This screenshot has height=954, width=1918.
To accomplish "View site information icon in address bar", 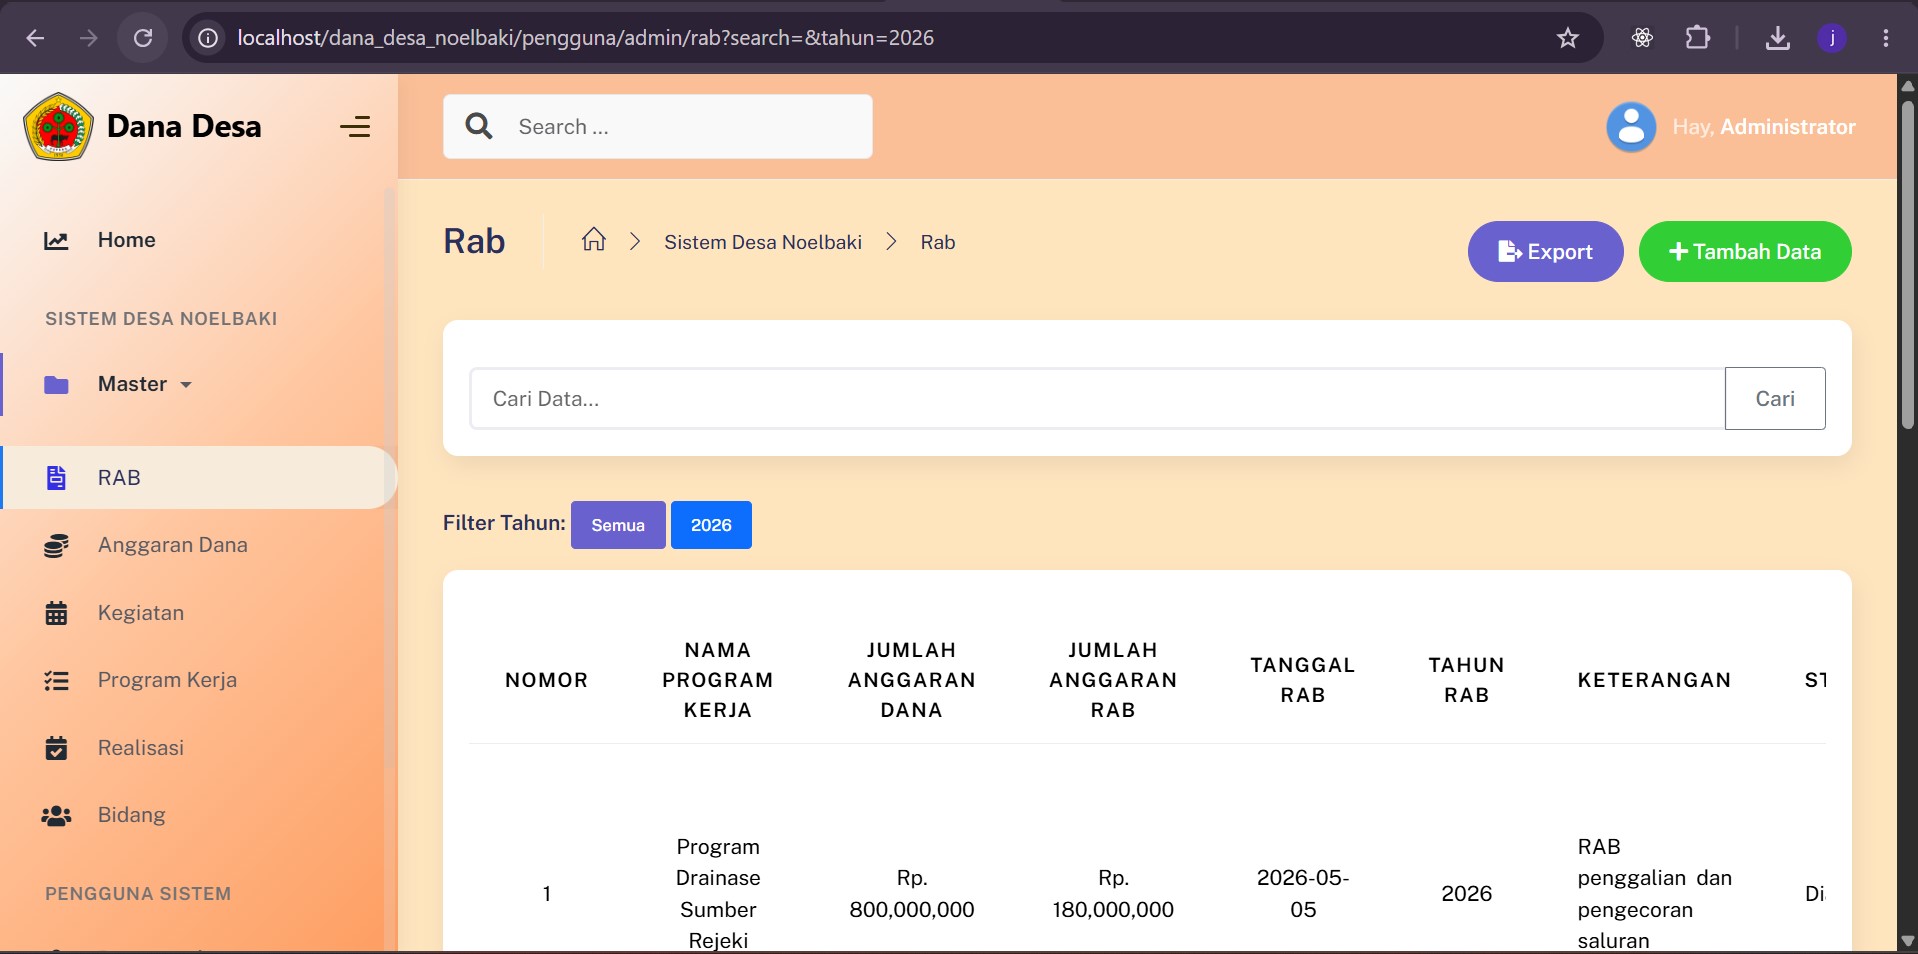I will (208, 38).
